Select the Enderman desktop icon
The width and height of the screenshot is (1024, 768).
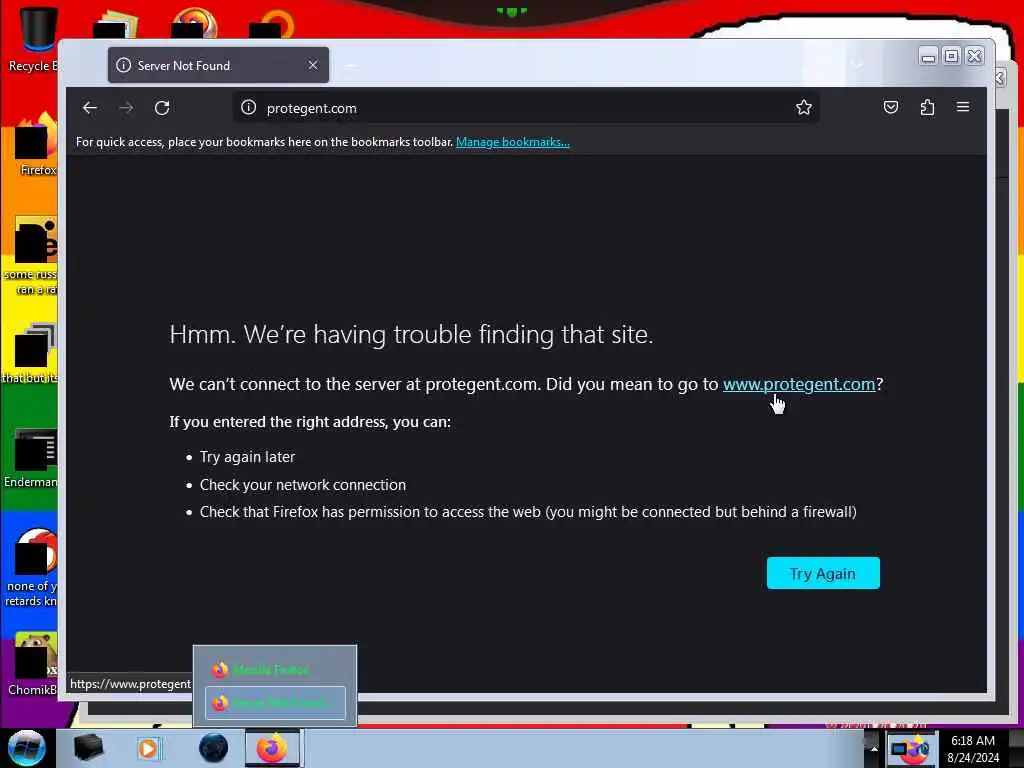33,457
